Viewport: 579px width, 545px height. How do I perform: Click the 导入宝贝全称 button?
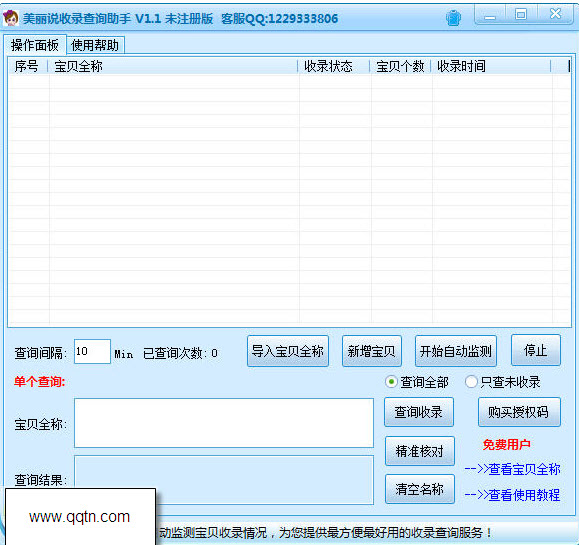click(288, 351)
